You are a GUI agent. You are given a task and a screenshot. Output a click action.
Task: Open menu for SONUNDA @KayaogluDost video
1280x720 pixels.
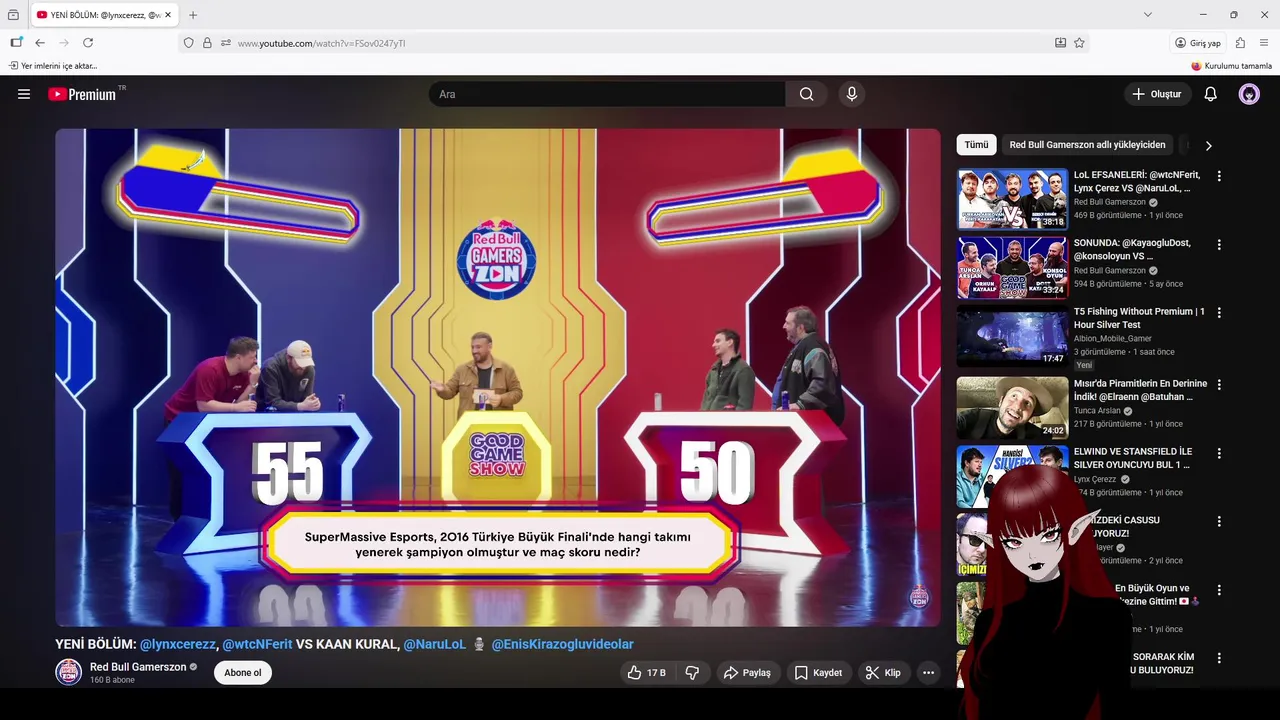pyautogui.click(x=1218, y=244)
